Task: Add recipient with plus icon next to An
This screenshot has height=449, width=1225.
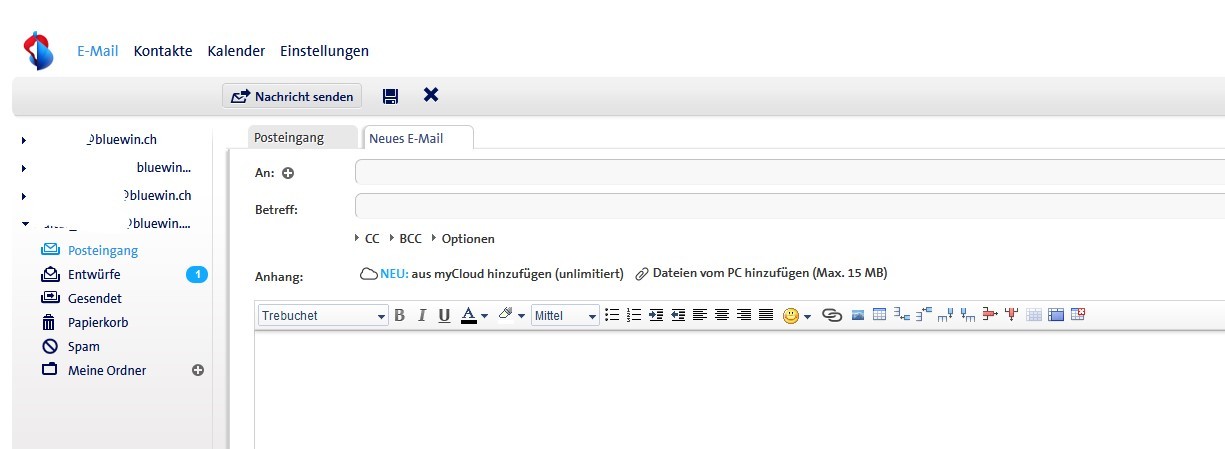Action: tap(289, 173)
